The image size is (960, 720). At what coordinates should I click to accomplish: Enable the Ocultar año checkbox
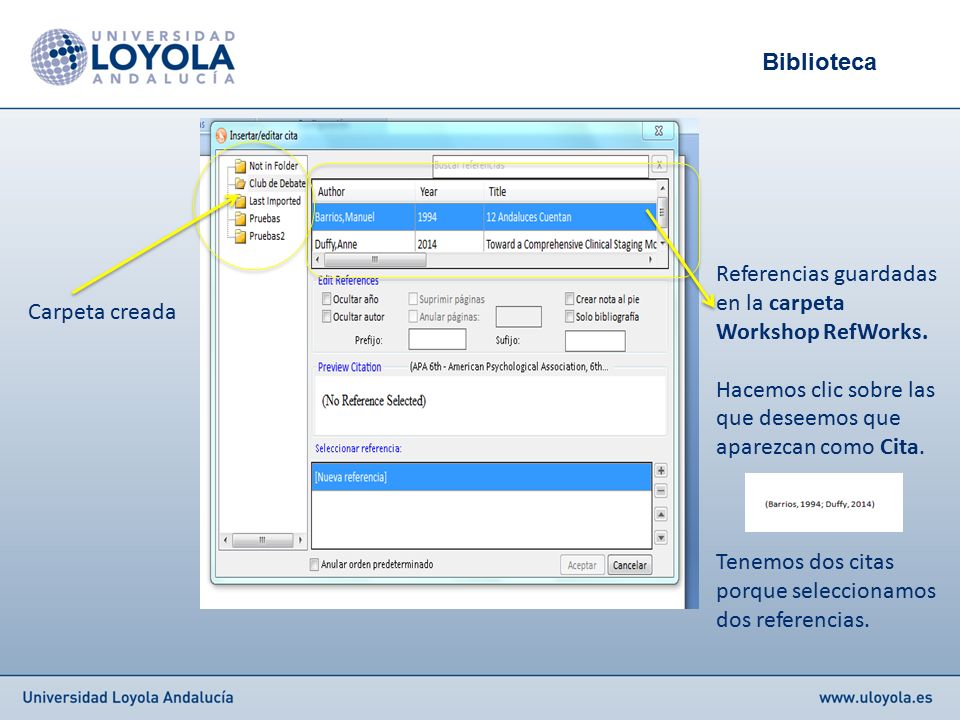327,299
